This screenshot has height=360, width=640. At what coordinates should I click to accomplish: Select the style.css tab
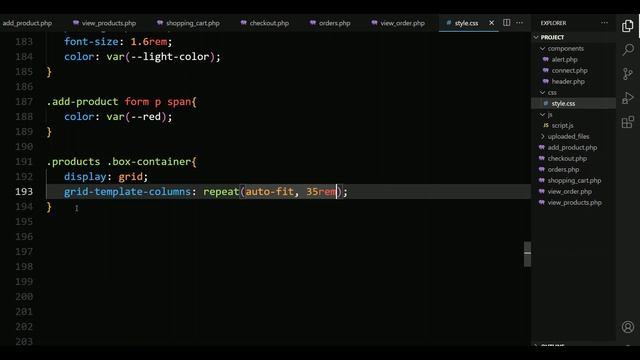click(x=466, y=23)
